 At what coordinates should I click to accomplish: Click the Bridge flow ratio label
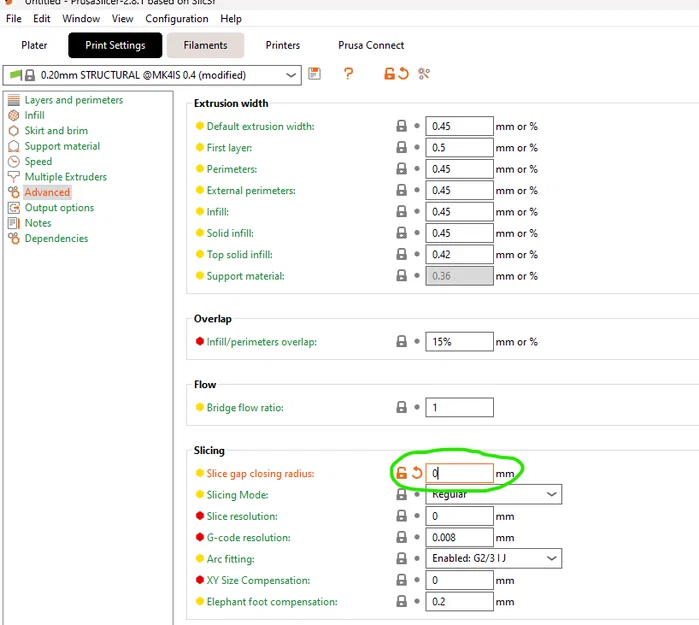(245, 407)
